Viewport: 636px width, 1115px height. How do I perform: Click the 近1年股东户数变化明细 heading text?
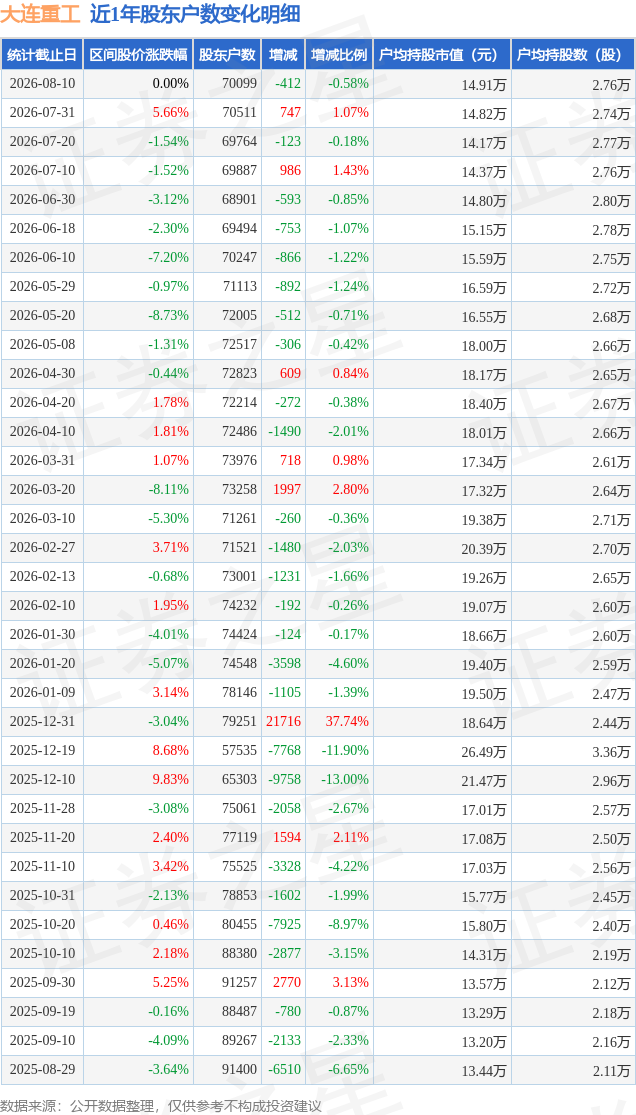(195, 14)
